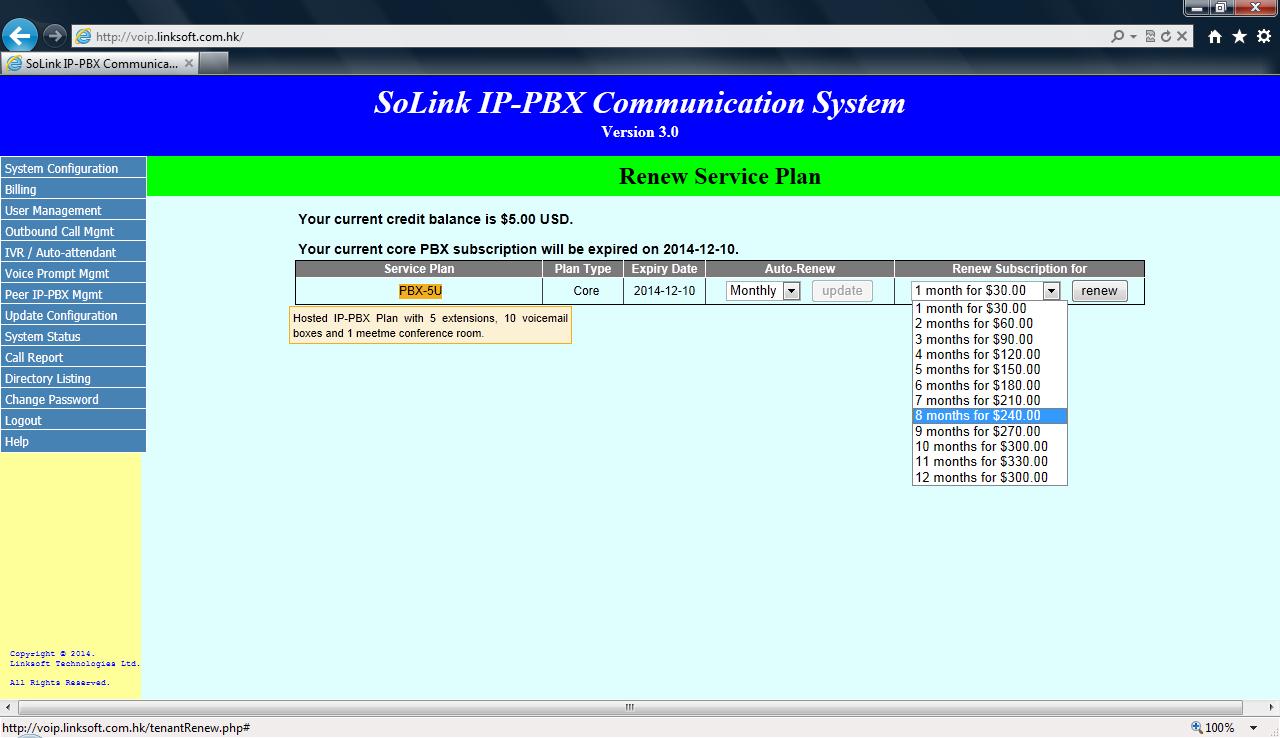The image size is (1280, 738).
Task: Open browser Tools gear icon
Action: (1264, 36)
